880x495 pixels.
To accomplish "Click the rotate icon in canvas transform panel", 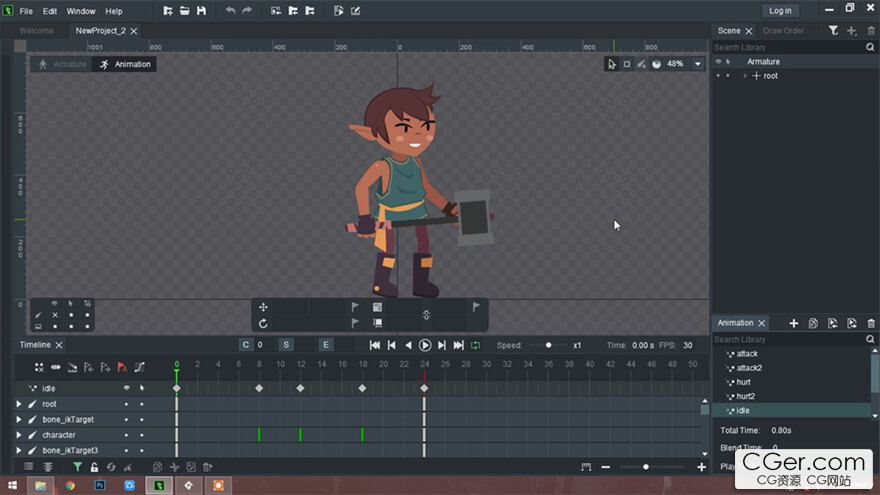I will pyautogui.click(x=263, y=323).
